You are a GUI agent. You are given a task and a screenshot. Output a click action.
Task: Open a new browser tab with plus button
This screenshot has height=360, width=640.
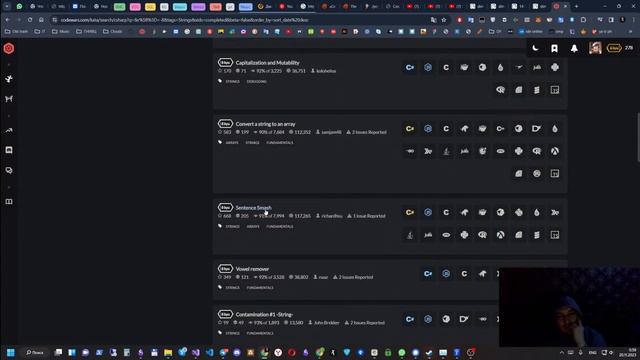[576, 6]
